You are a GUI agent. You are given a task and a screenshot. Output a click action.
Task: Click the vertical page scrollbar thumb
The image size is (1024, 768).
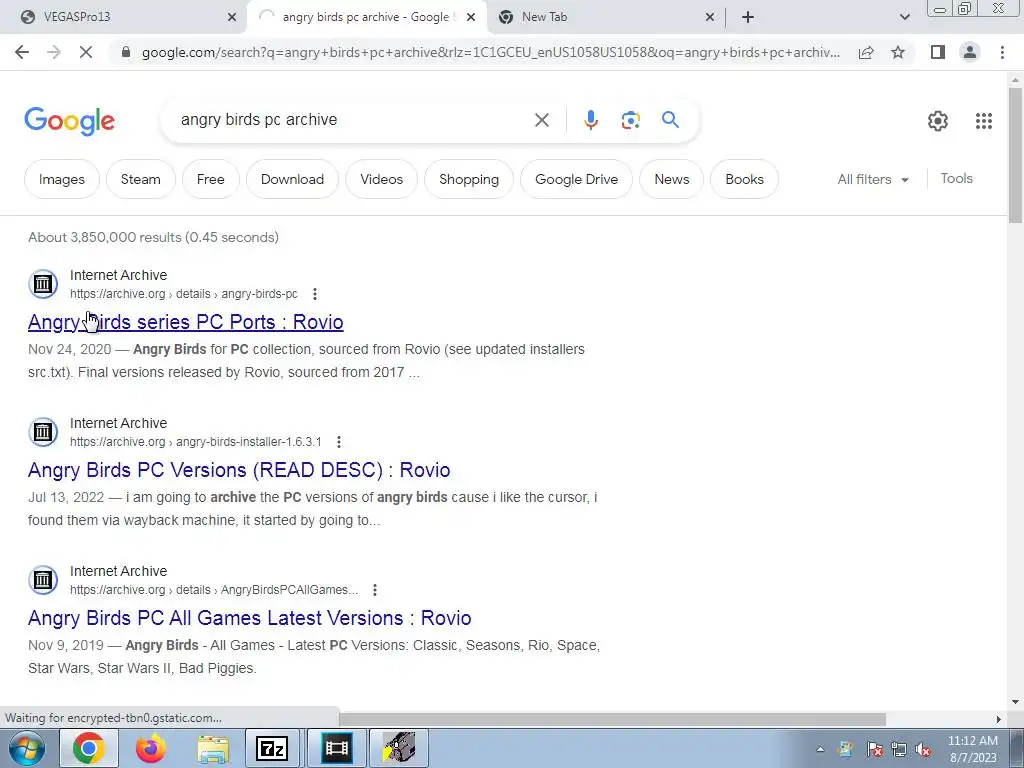pyautogui.click(x=1016, y=154)
